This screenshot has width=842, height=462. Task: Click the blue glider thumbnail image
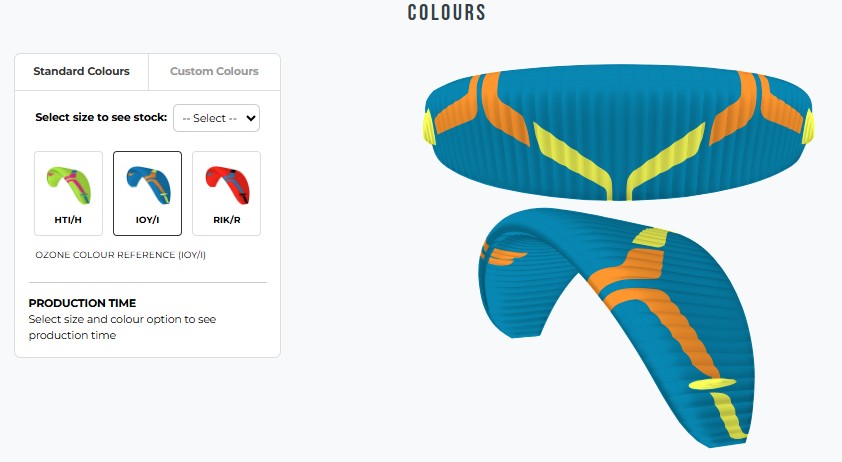pos(148,184)
